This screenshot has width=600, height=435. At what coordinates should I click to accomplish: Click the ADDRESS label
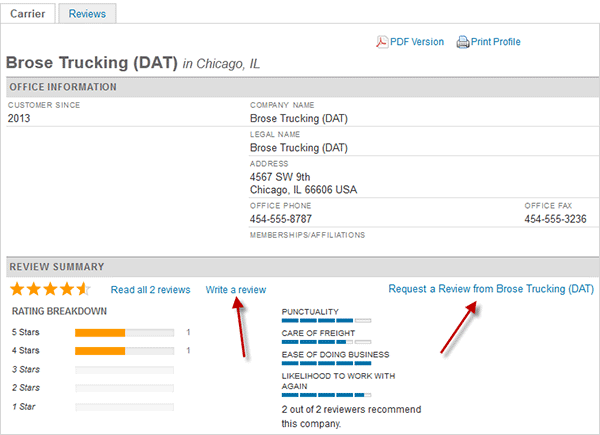point(269,164)
